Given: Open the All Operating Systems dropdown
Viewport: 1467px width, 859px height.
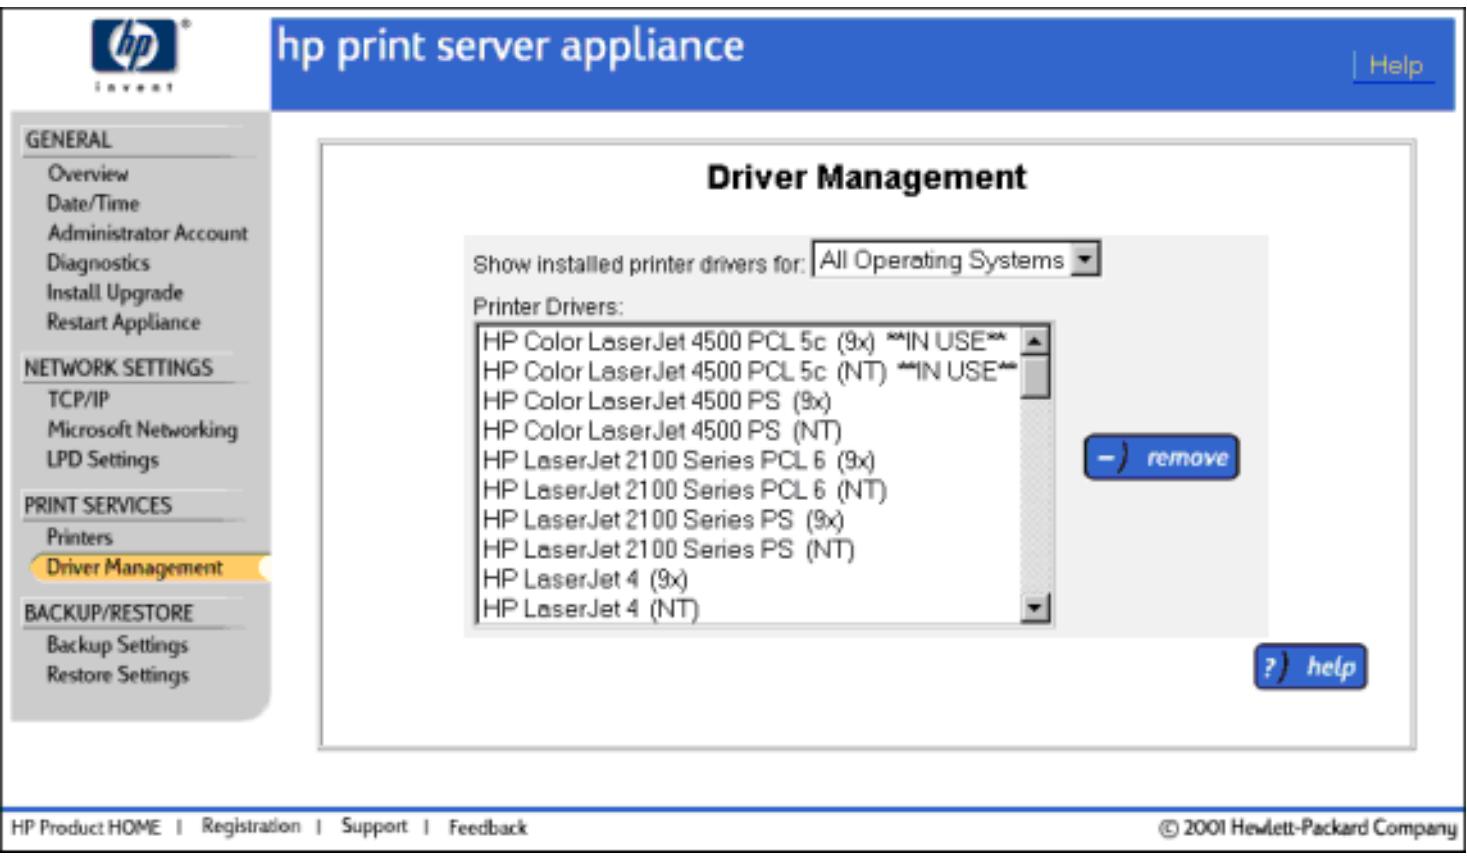Looking at the screenshot, I should [x=956, y=260].
